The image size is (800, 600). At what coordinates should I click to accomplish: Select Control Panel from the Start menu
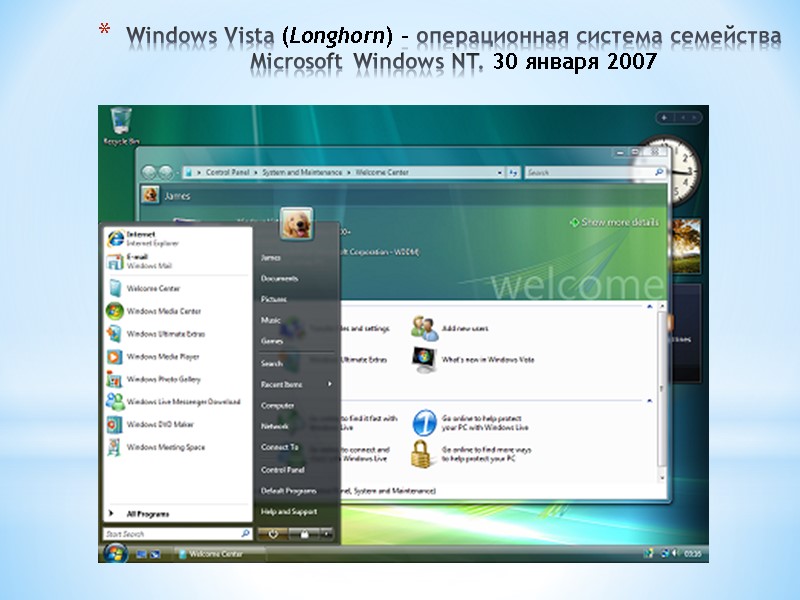(284, 469)
